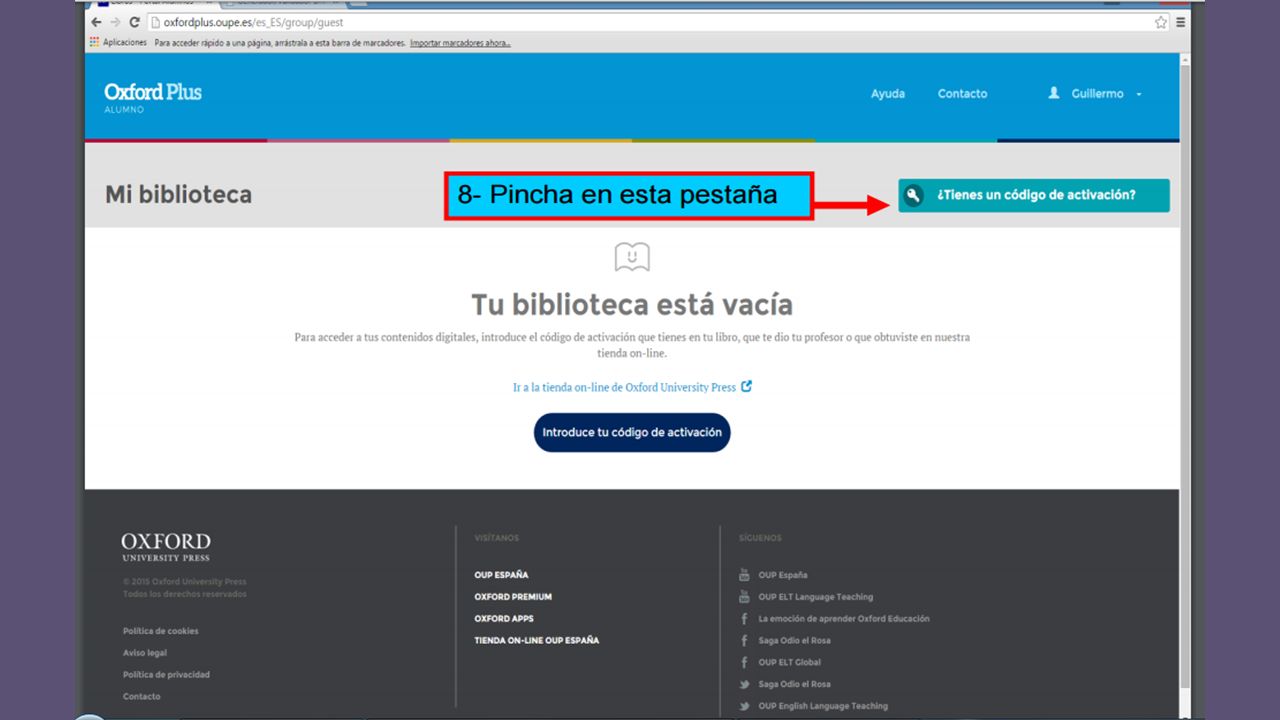Open Política de cookies footer link

(x=161, y=631)
